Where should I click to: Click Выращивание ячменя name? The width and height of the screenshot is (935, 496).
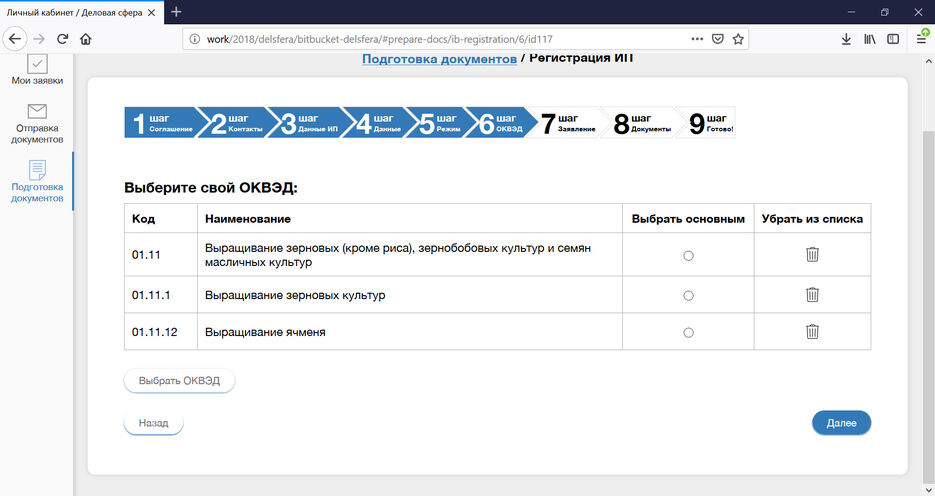tap(265, 332)
